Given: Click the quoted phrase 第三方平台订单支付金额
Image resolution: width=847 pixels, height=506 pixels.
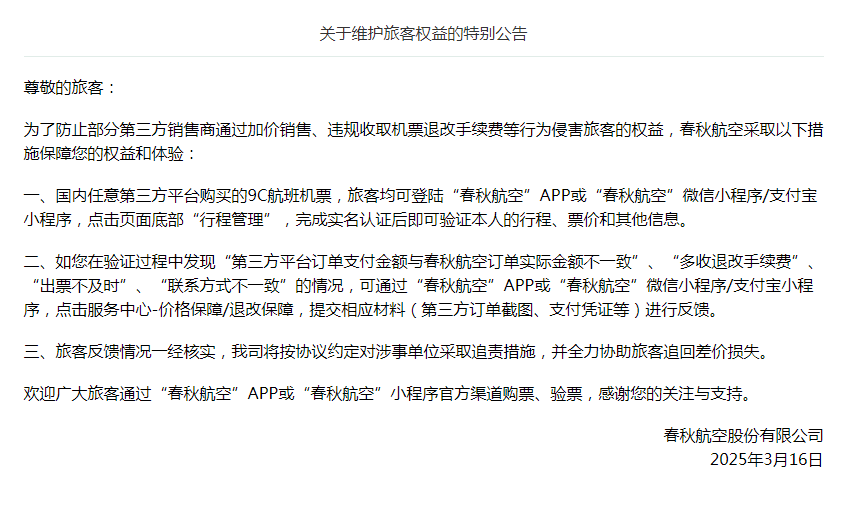Looking at the screenshot, I should [x=320, y=262].
